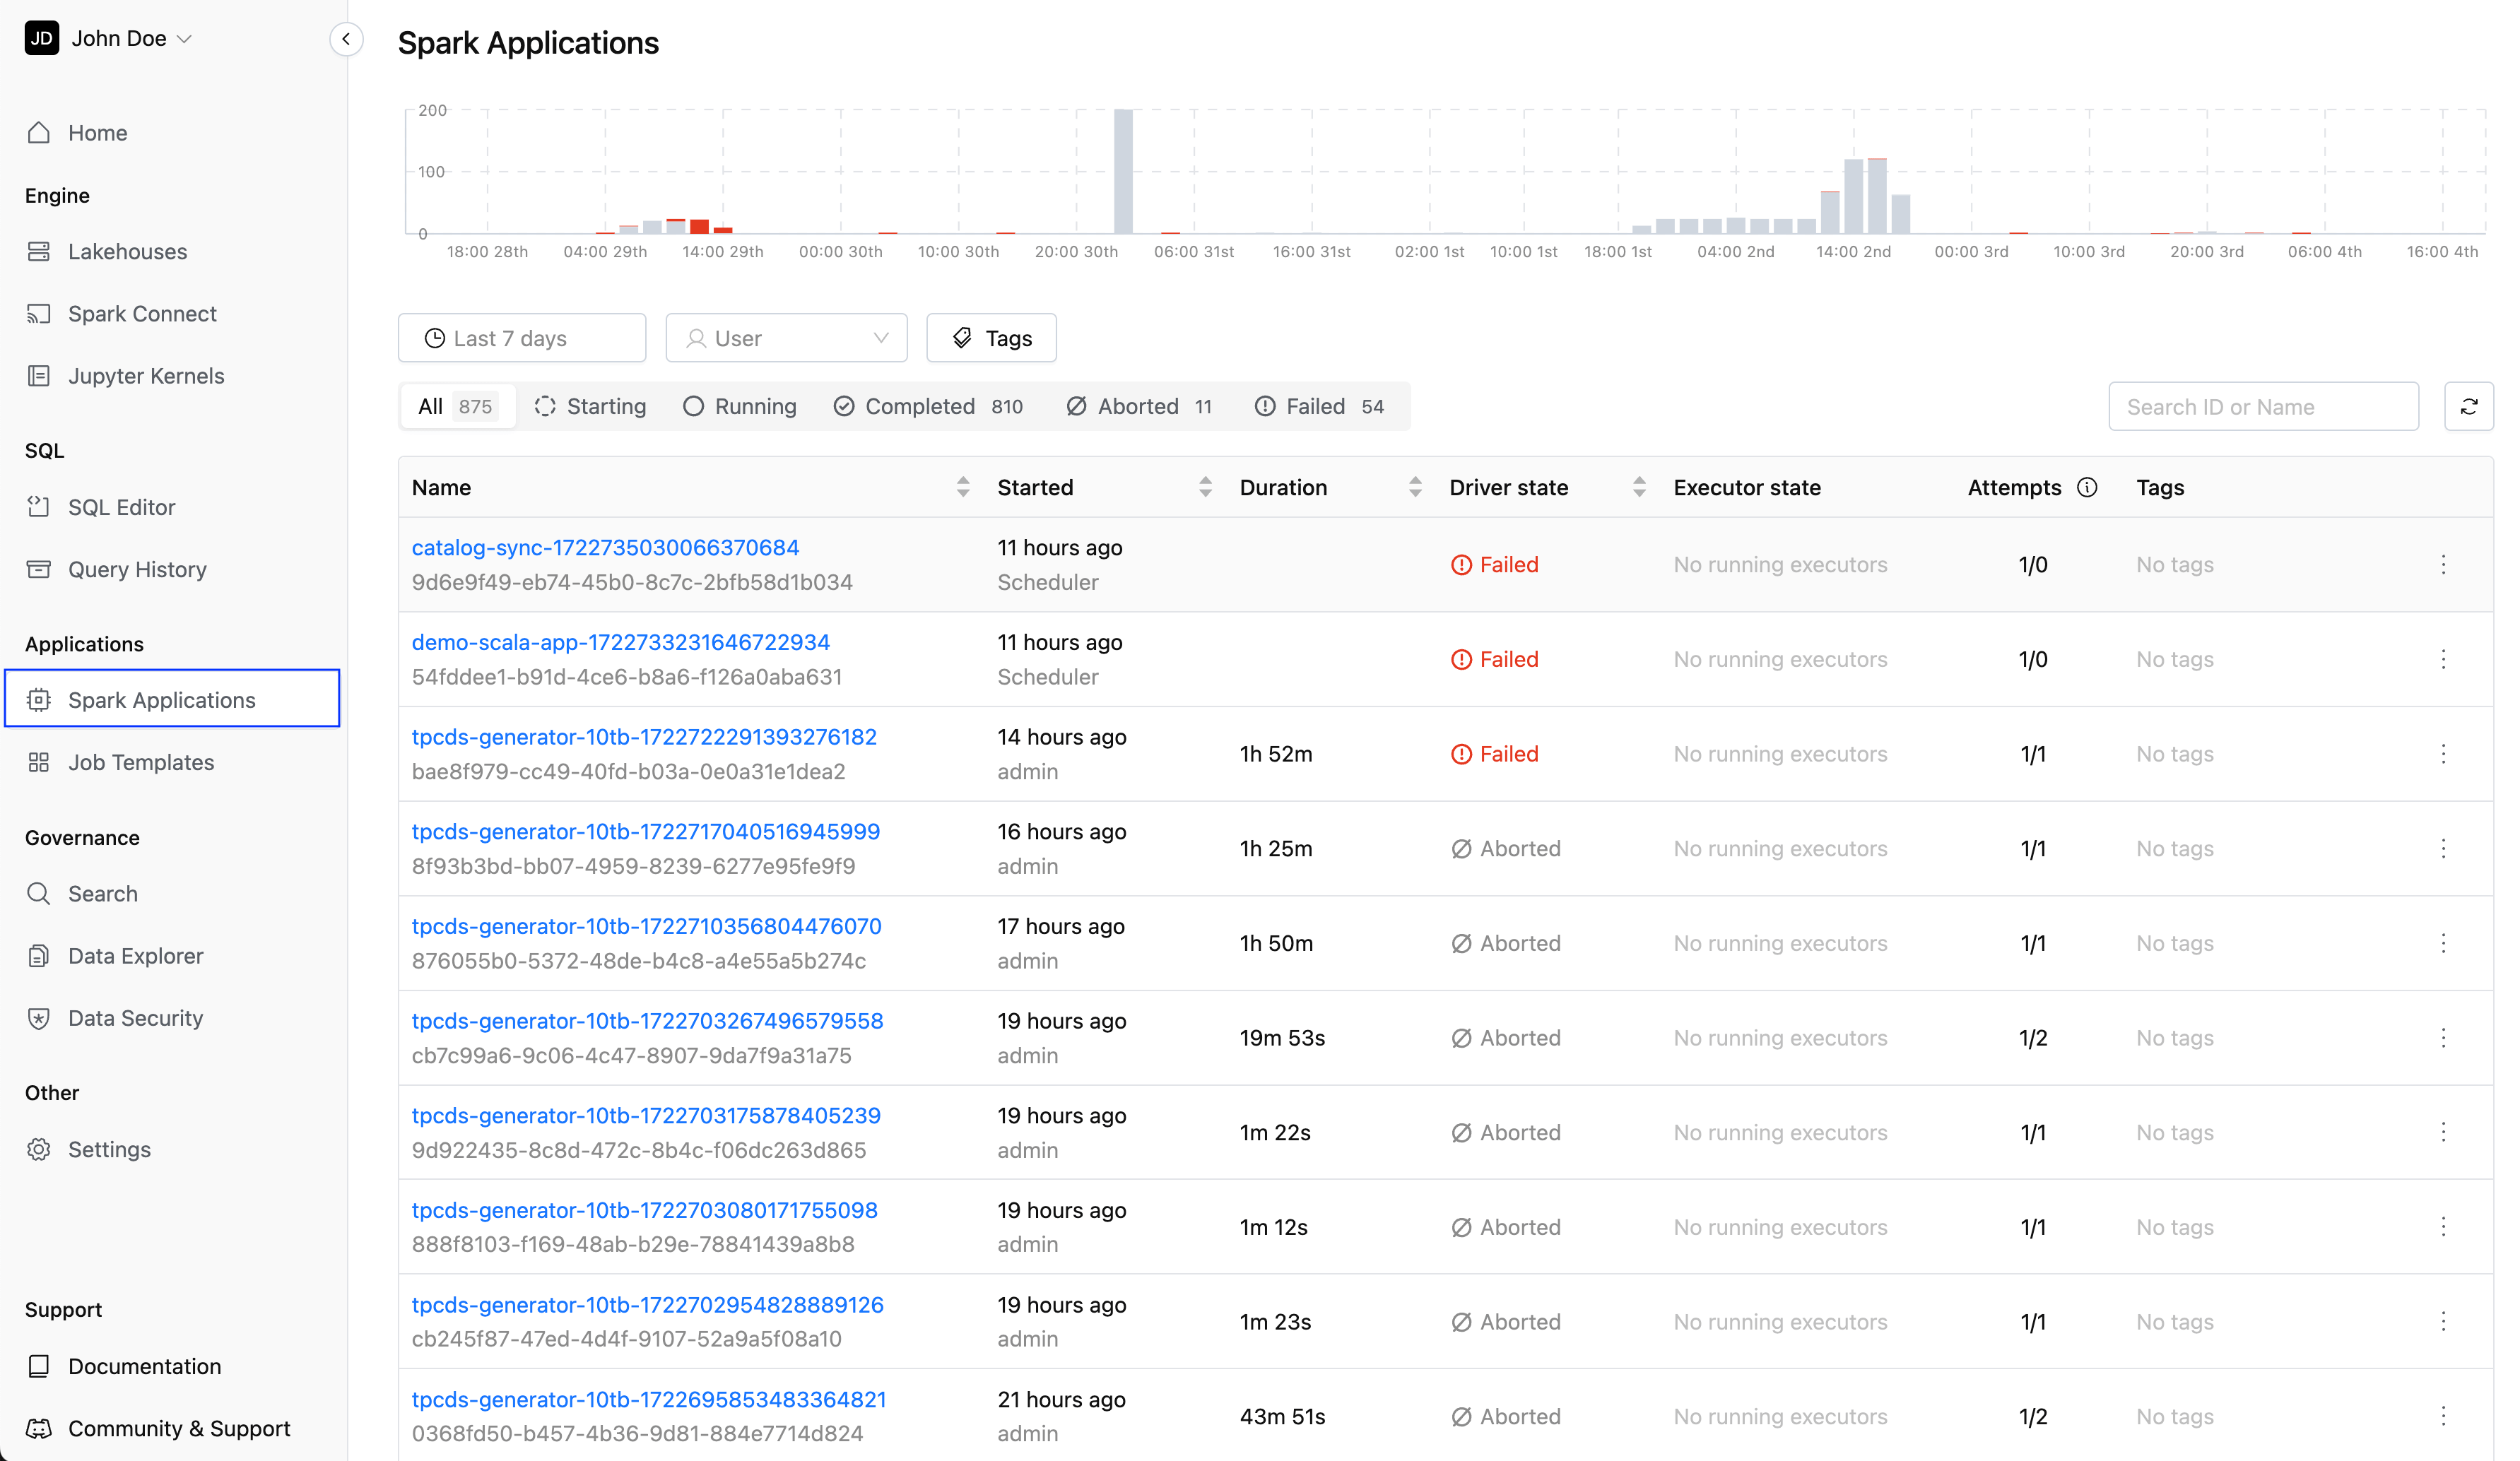This screenshot has height=1461, width=2520.
Task: Open more actions for demo-scala-app row
Action: point(2443,659)
